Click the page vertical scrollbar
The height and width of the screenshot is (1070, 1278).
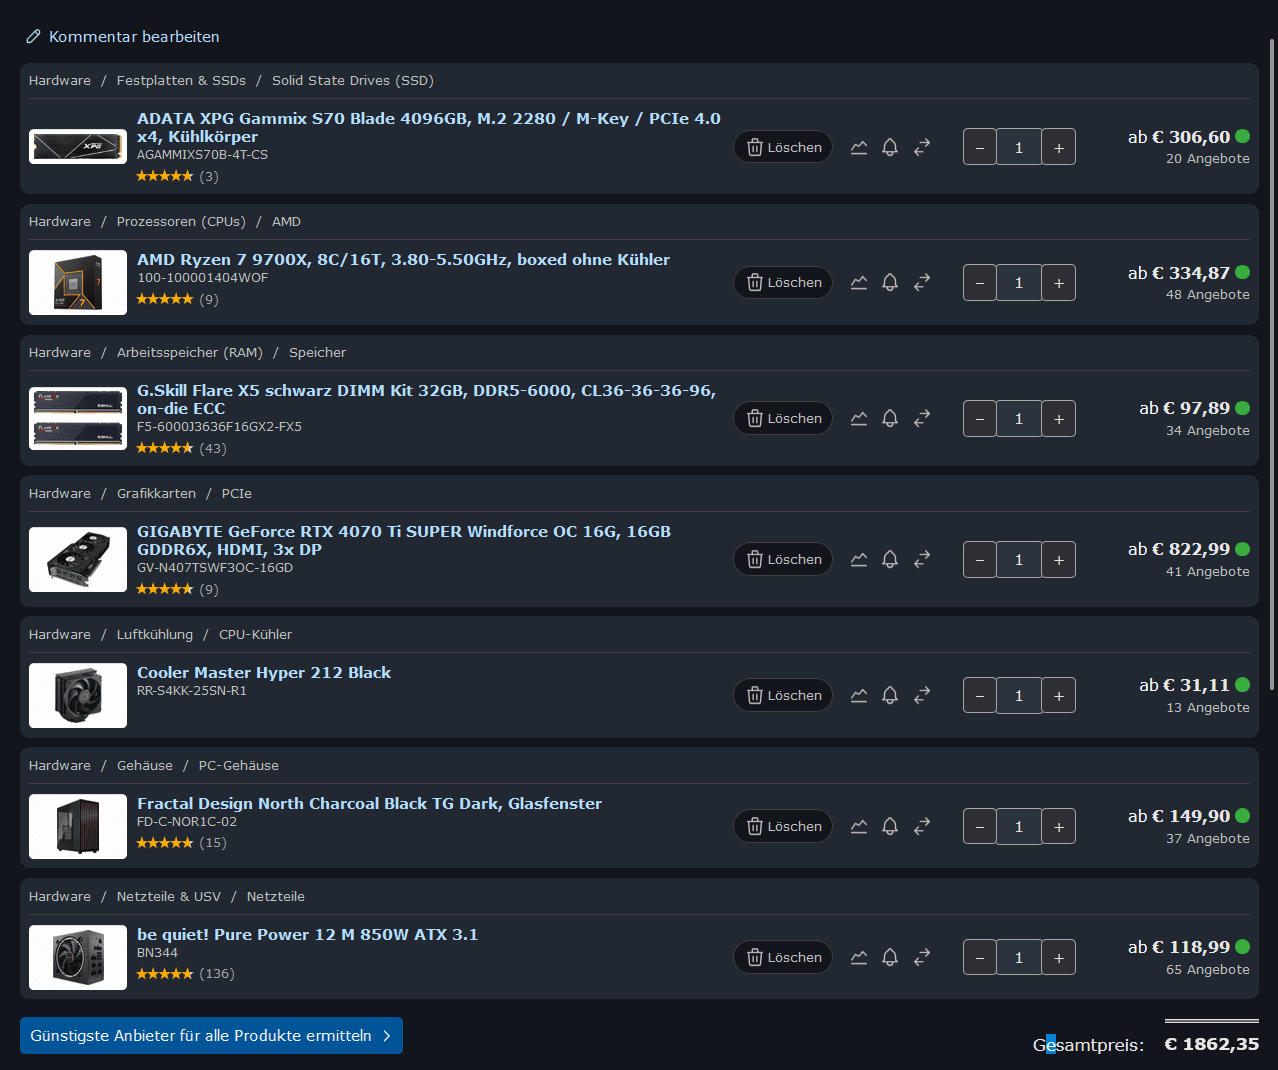pos(1272,365)
